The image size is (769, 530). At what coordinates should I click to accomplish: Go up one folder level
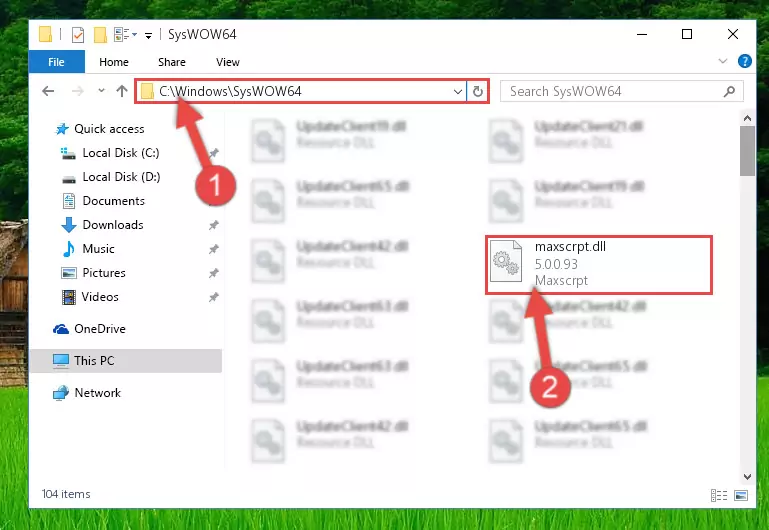tap(122, 91)
